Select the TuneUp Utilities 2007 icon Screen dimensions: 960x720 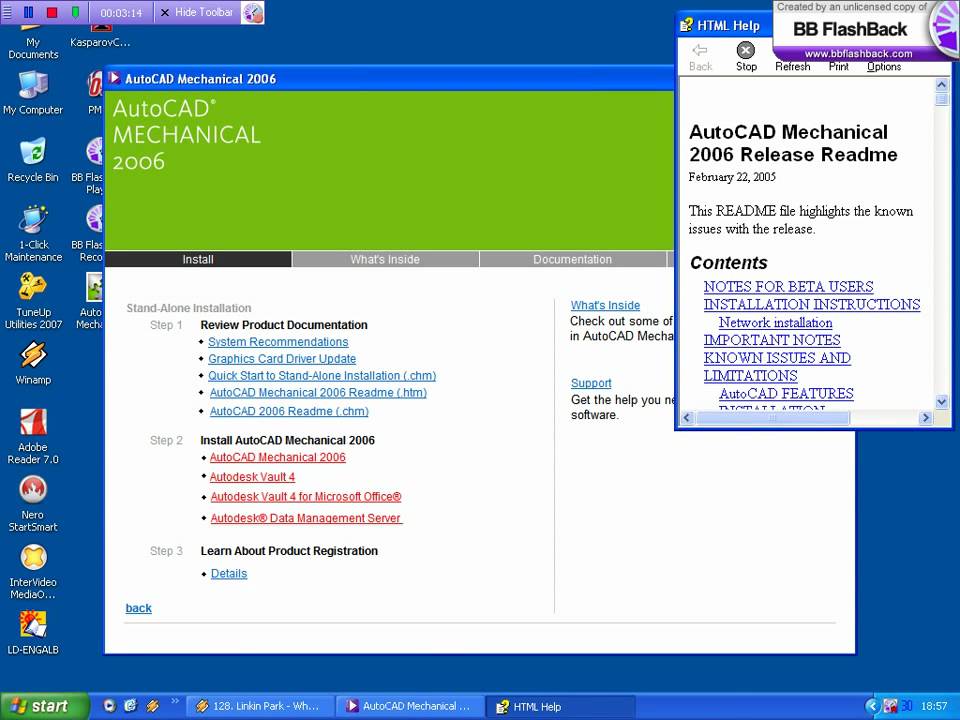tap(33, 301)
